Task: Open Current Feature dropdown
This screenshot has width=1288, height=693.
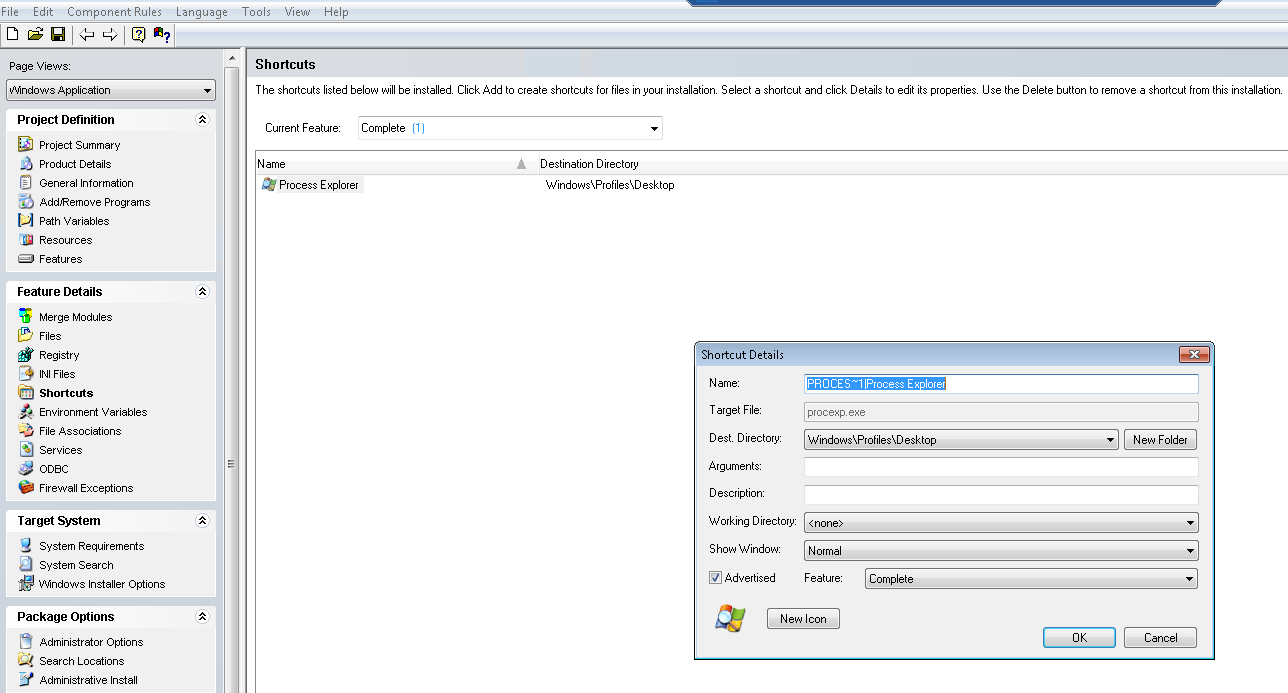Action: (510, 128)
